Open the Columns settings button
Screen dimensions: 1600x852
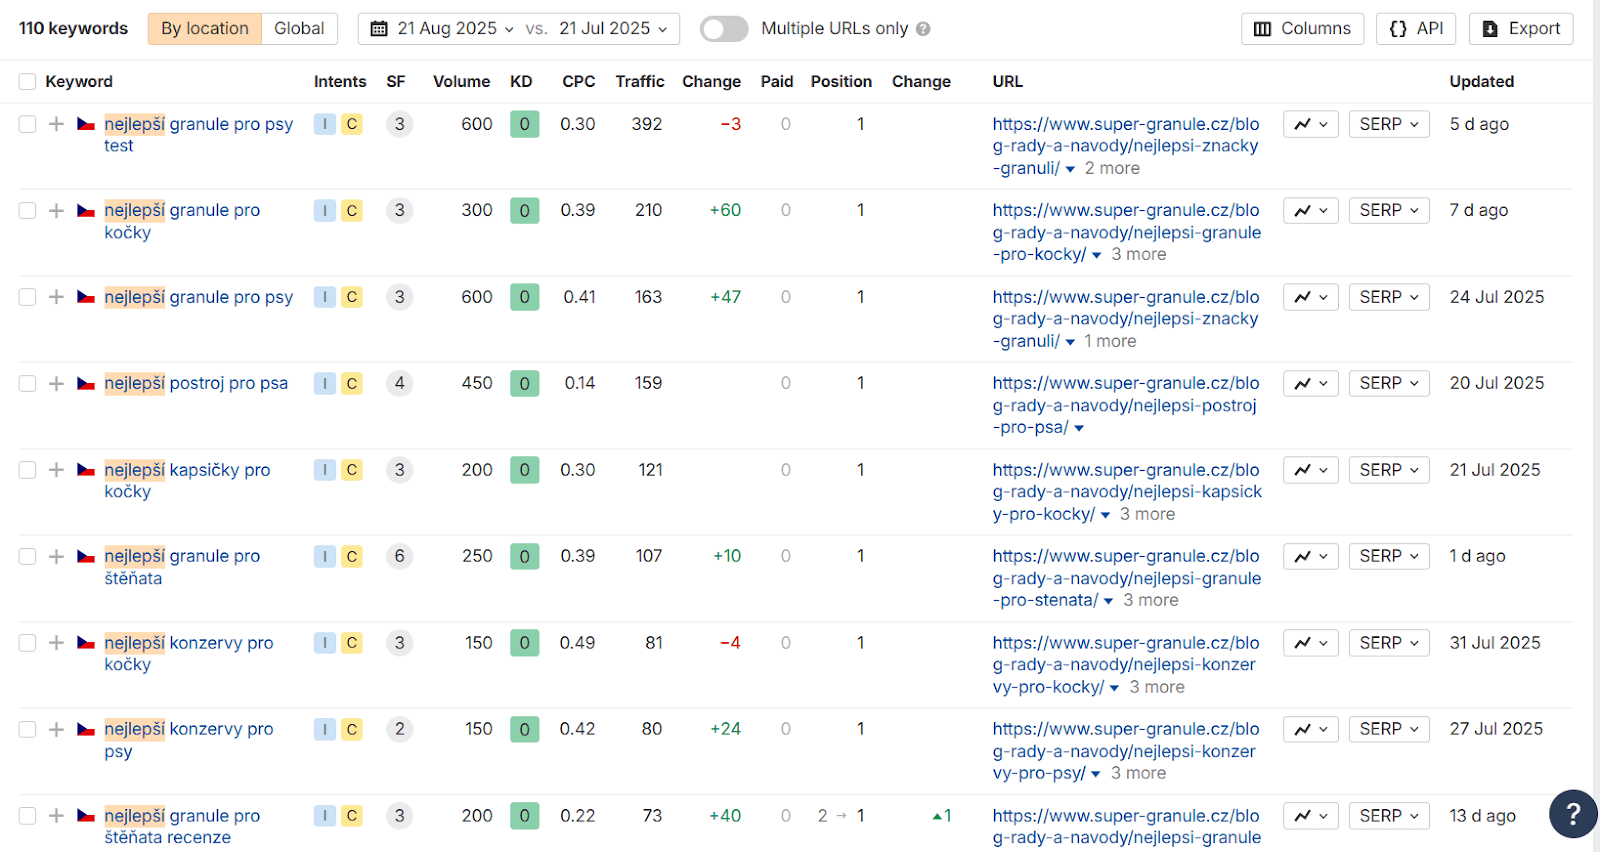click(1303, 29)
